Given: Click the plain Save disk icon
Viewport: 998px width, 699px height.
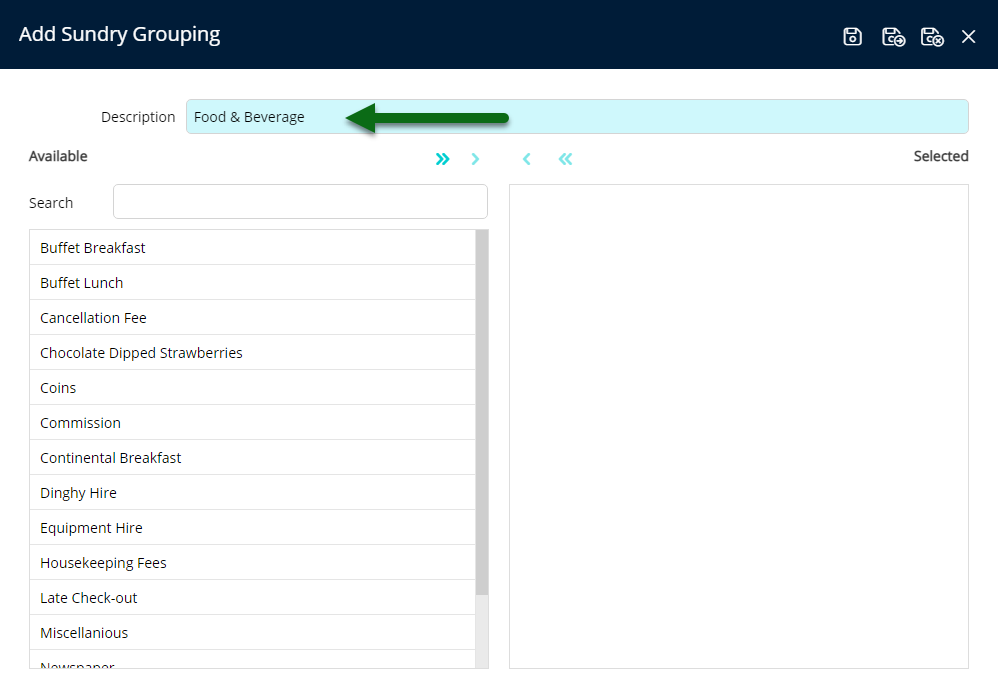Looking at the screenshot, I should tap(852, 37).
